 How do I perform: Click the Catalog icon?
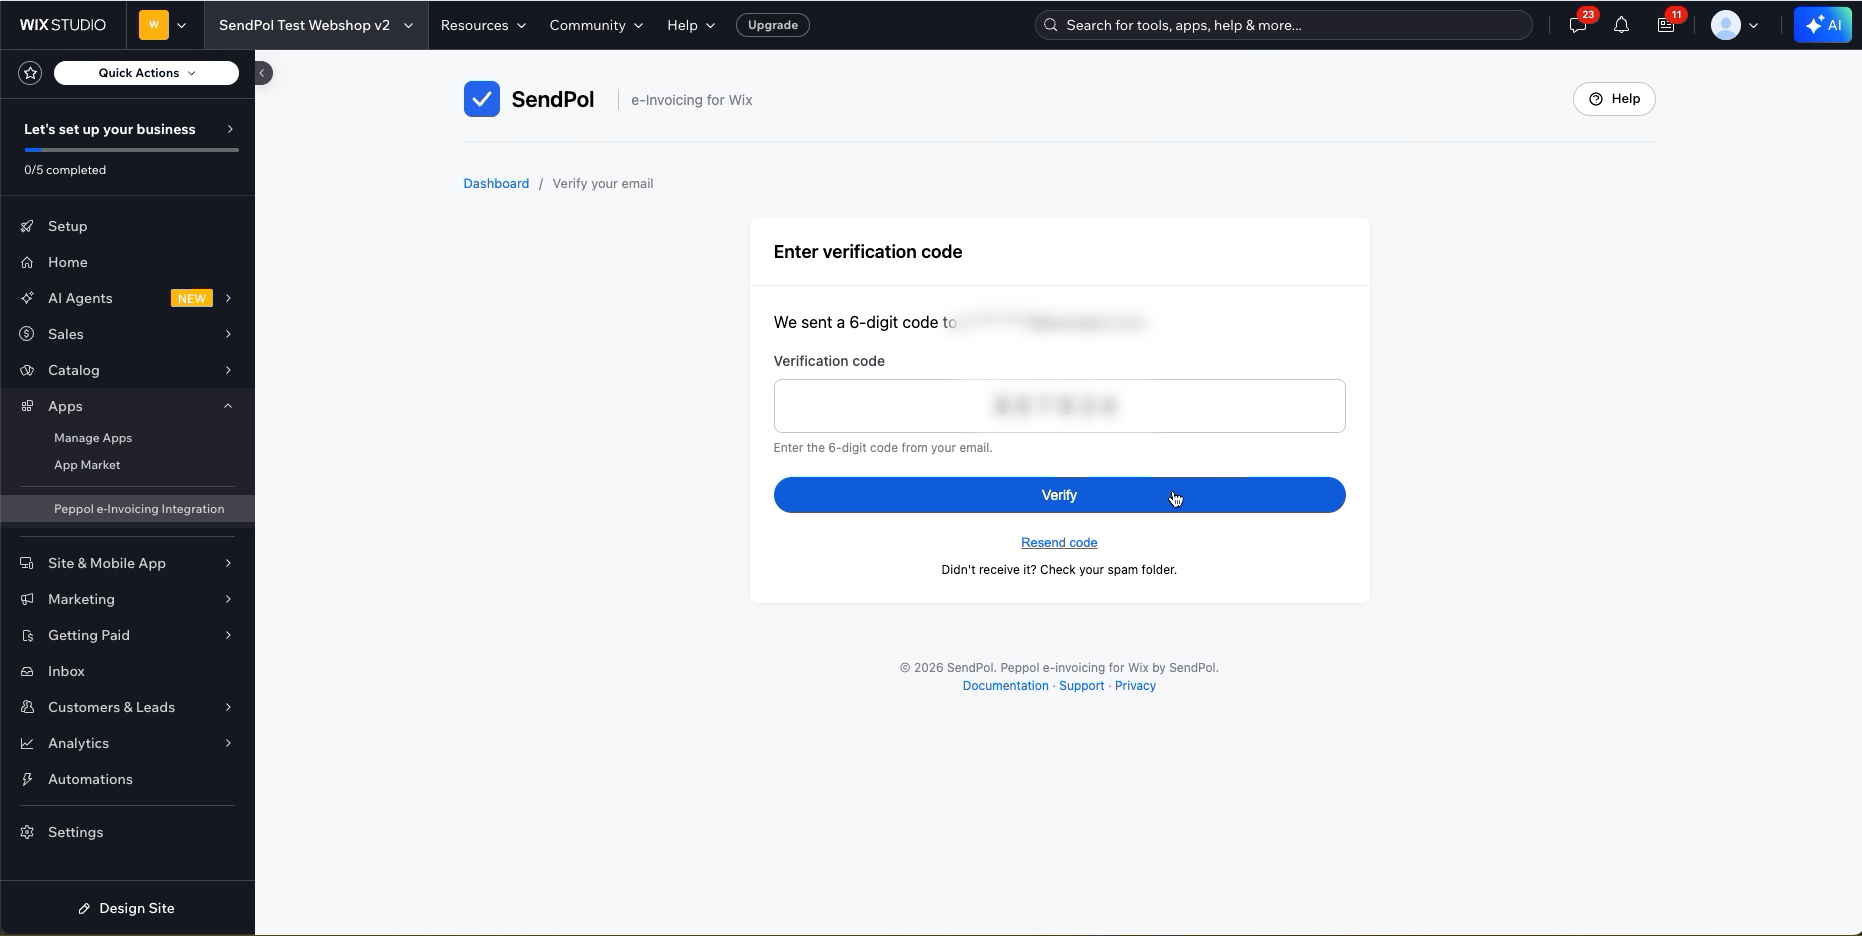[27, 370]
